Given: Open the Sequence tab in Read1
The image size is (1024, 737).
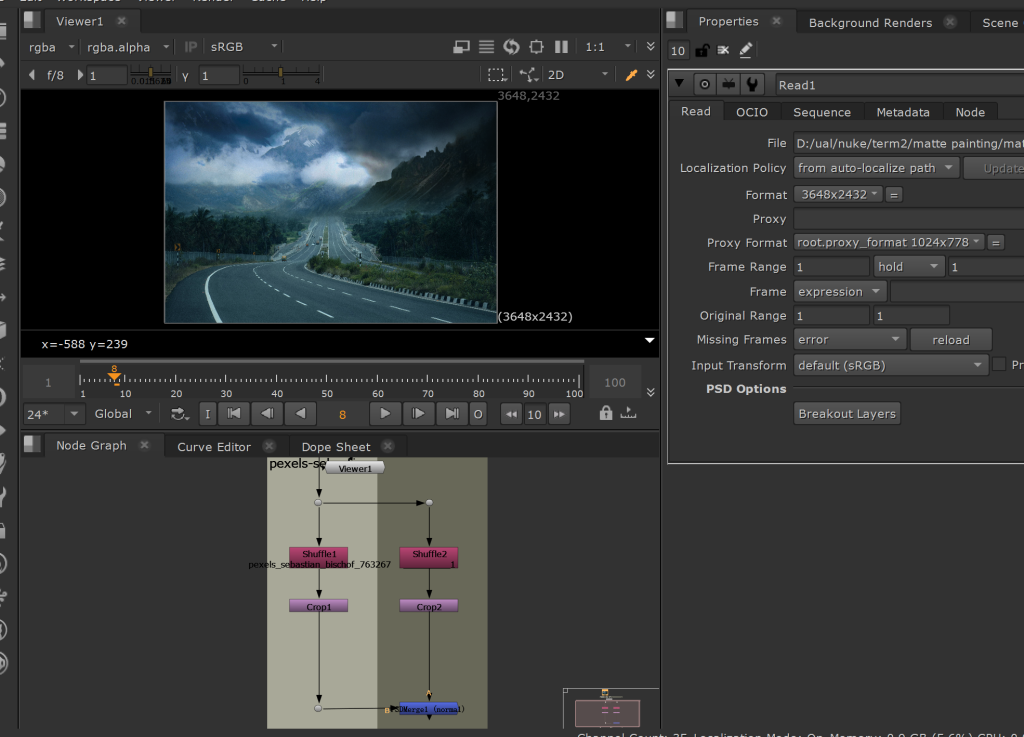Looking at the screenshot, I should (x=822, y=112).
